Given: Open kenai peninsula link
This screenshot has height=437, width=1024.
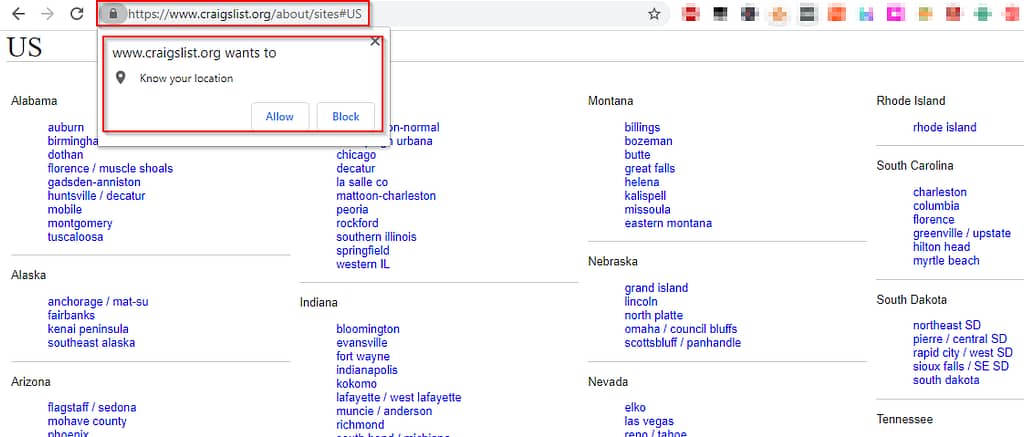Looking at the screenshot, I should [x=88, y=329].
